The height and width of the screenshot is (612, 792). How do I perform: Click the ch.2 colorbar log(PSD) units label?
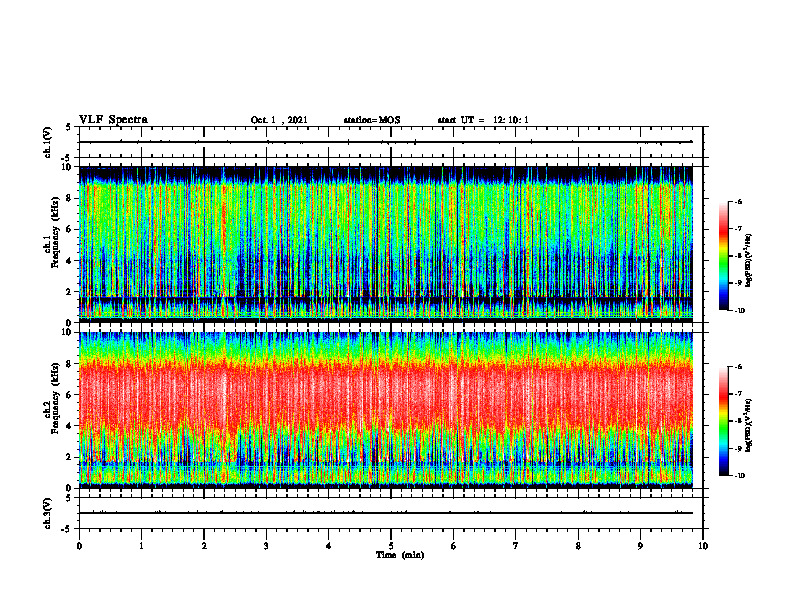pos(749,426)
